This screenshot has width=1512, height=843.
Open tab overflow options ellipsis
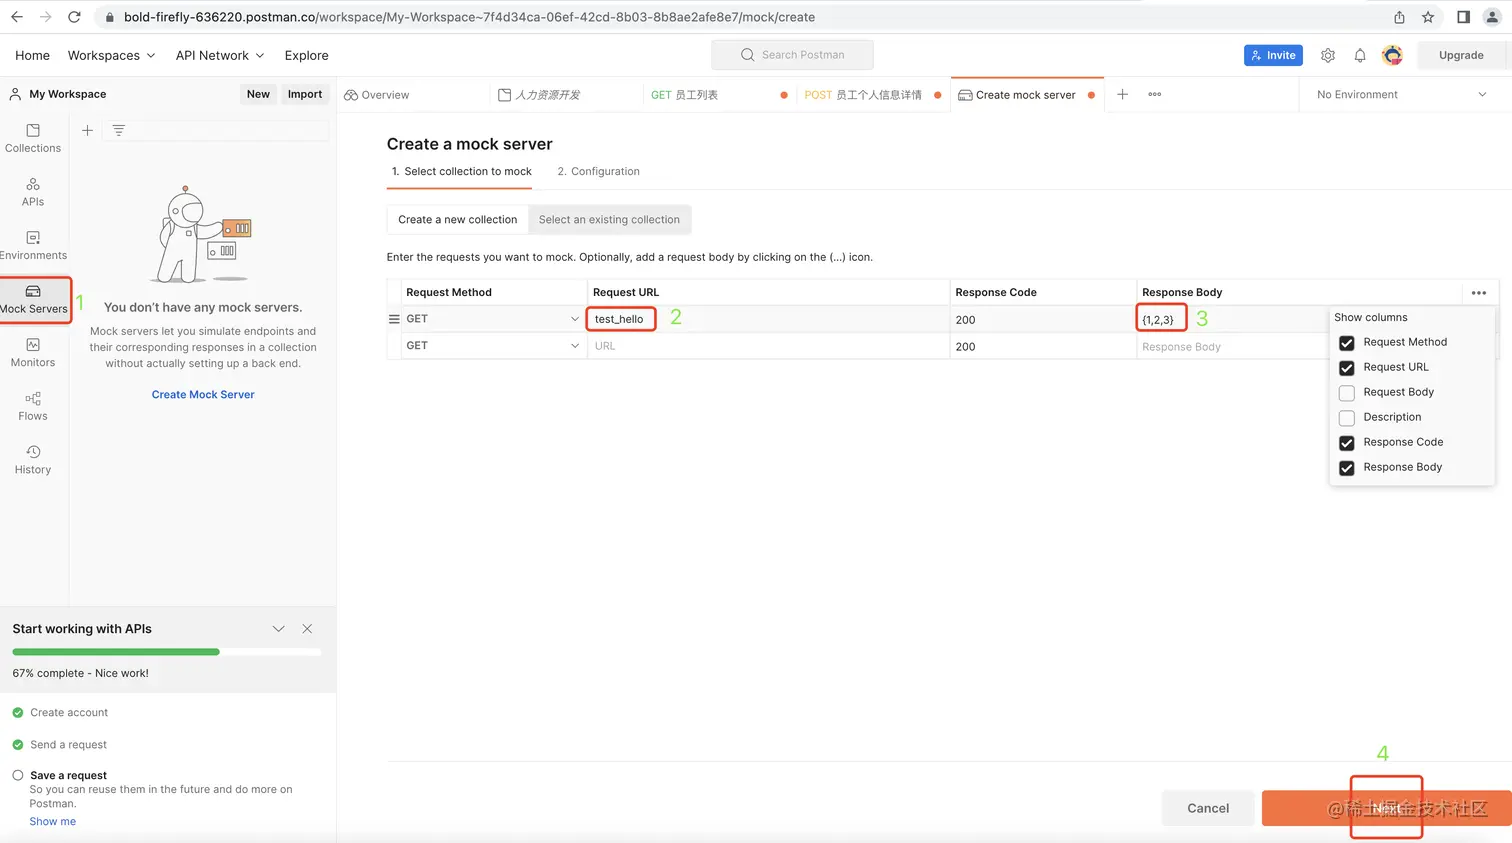click(x=1155, y=94)
